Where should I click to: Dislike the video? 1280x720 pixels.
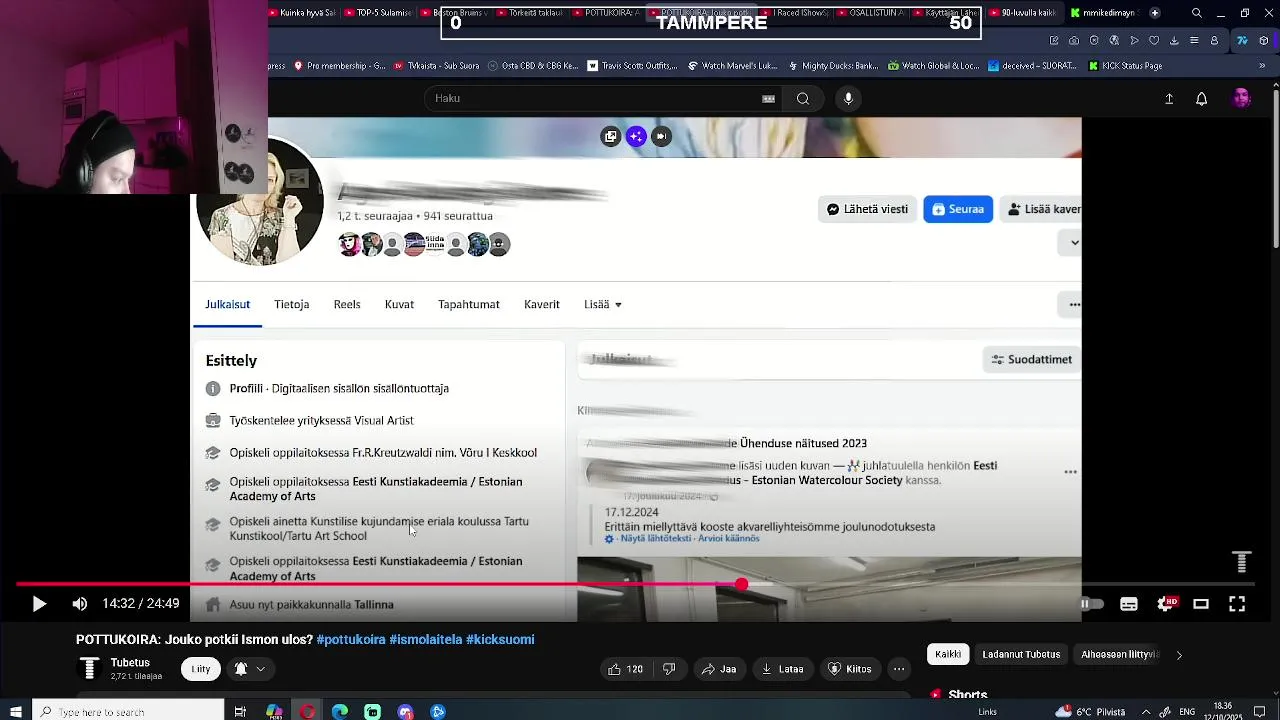coord(669,669)
